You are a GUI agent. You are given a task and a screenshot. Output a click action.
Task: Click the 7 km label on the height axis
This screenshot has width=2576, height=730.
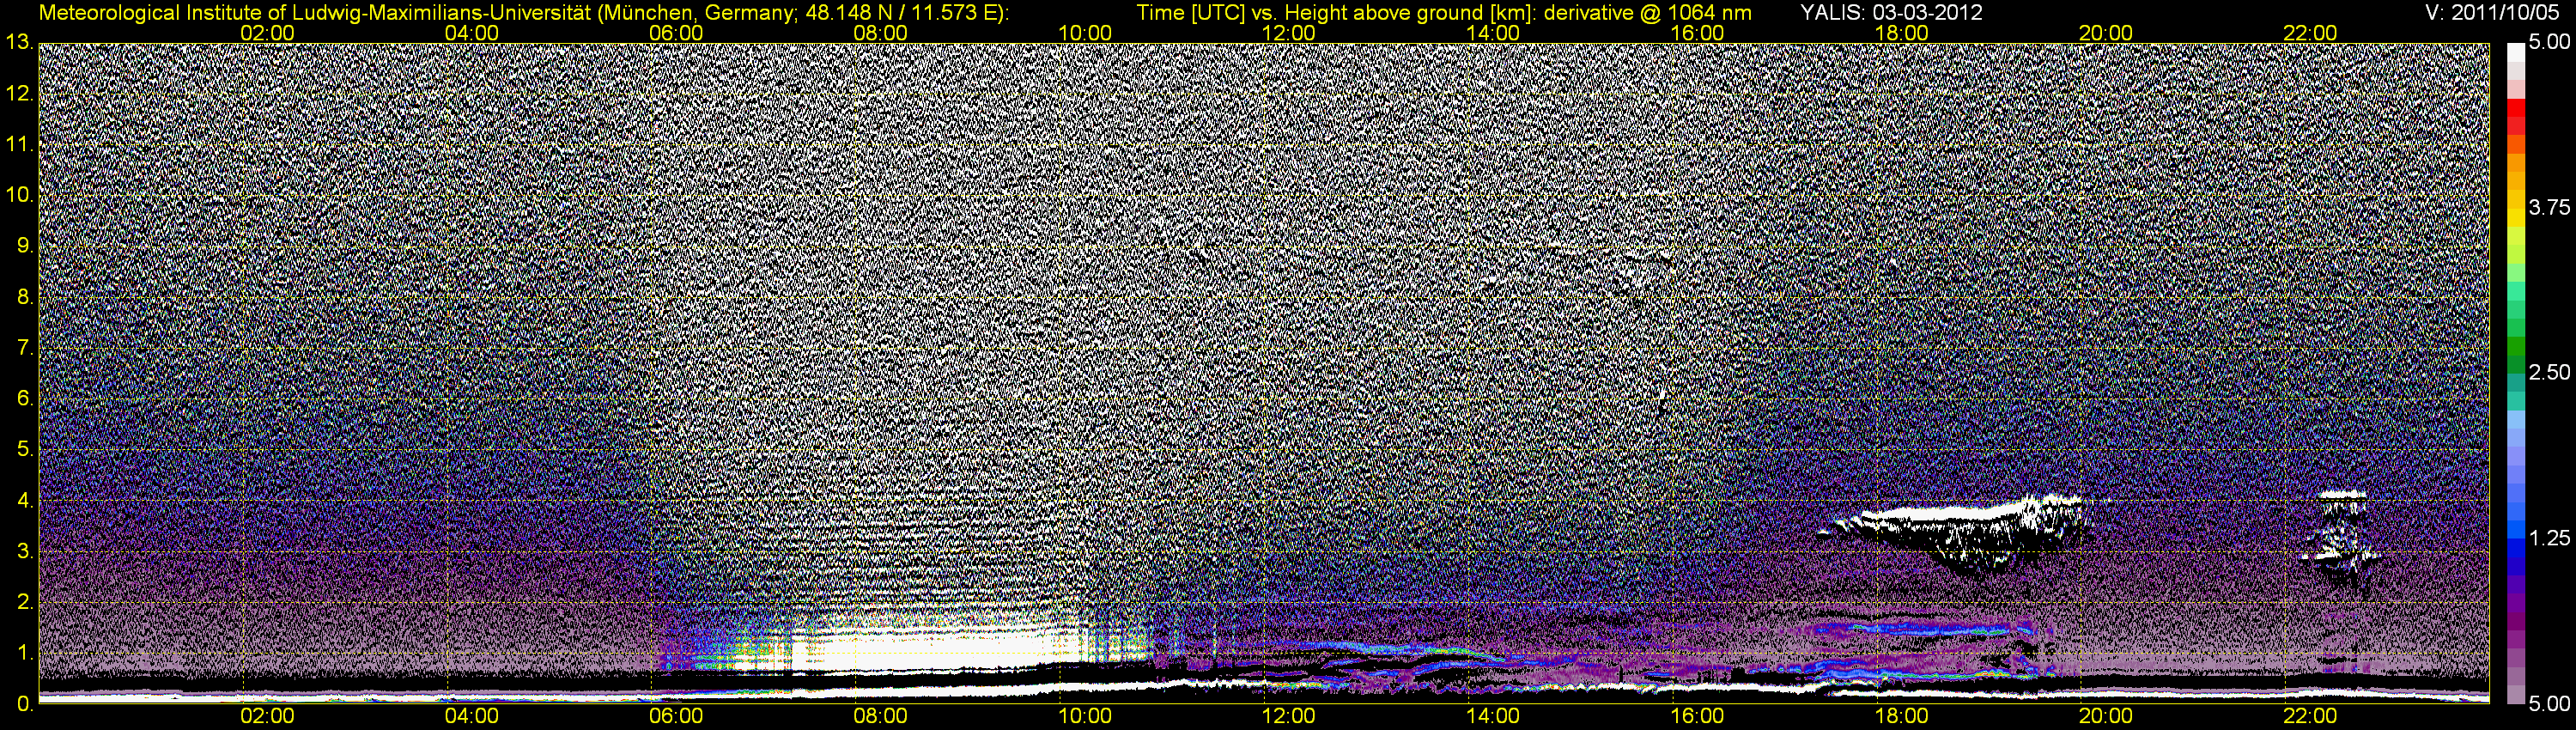24,348
